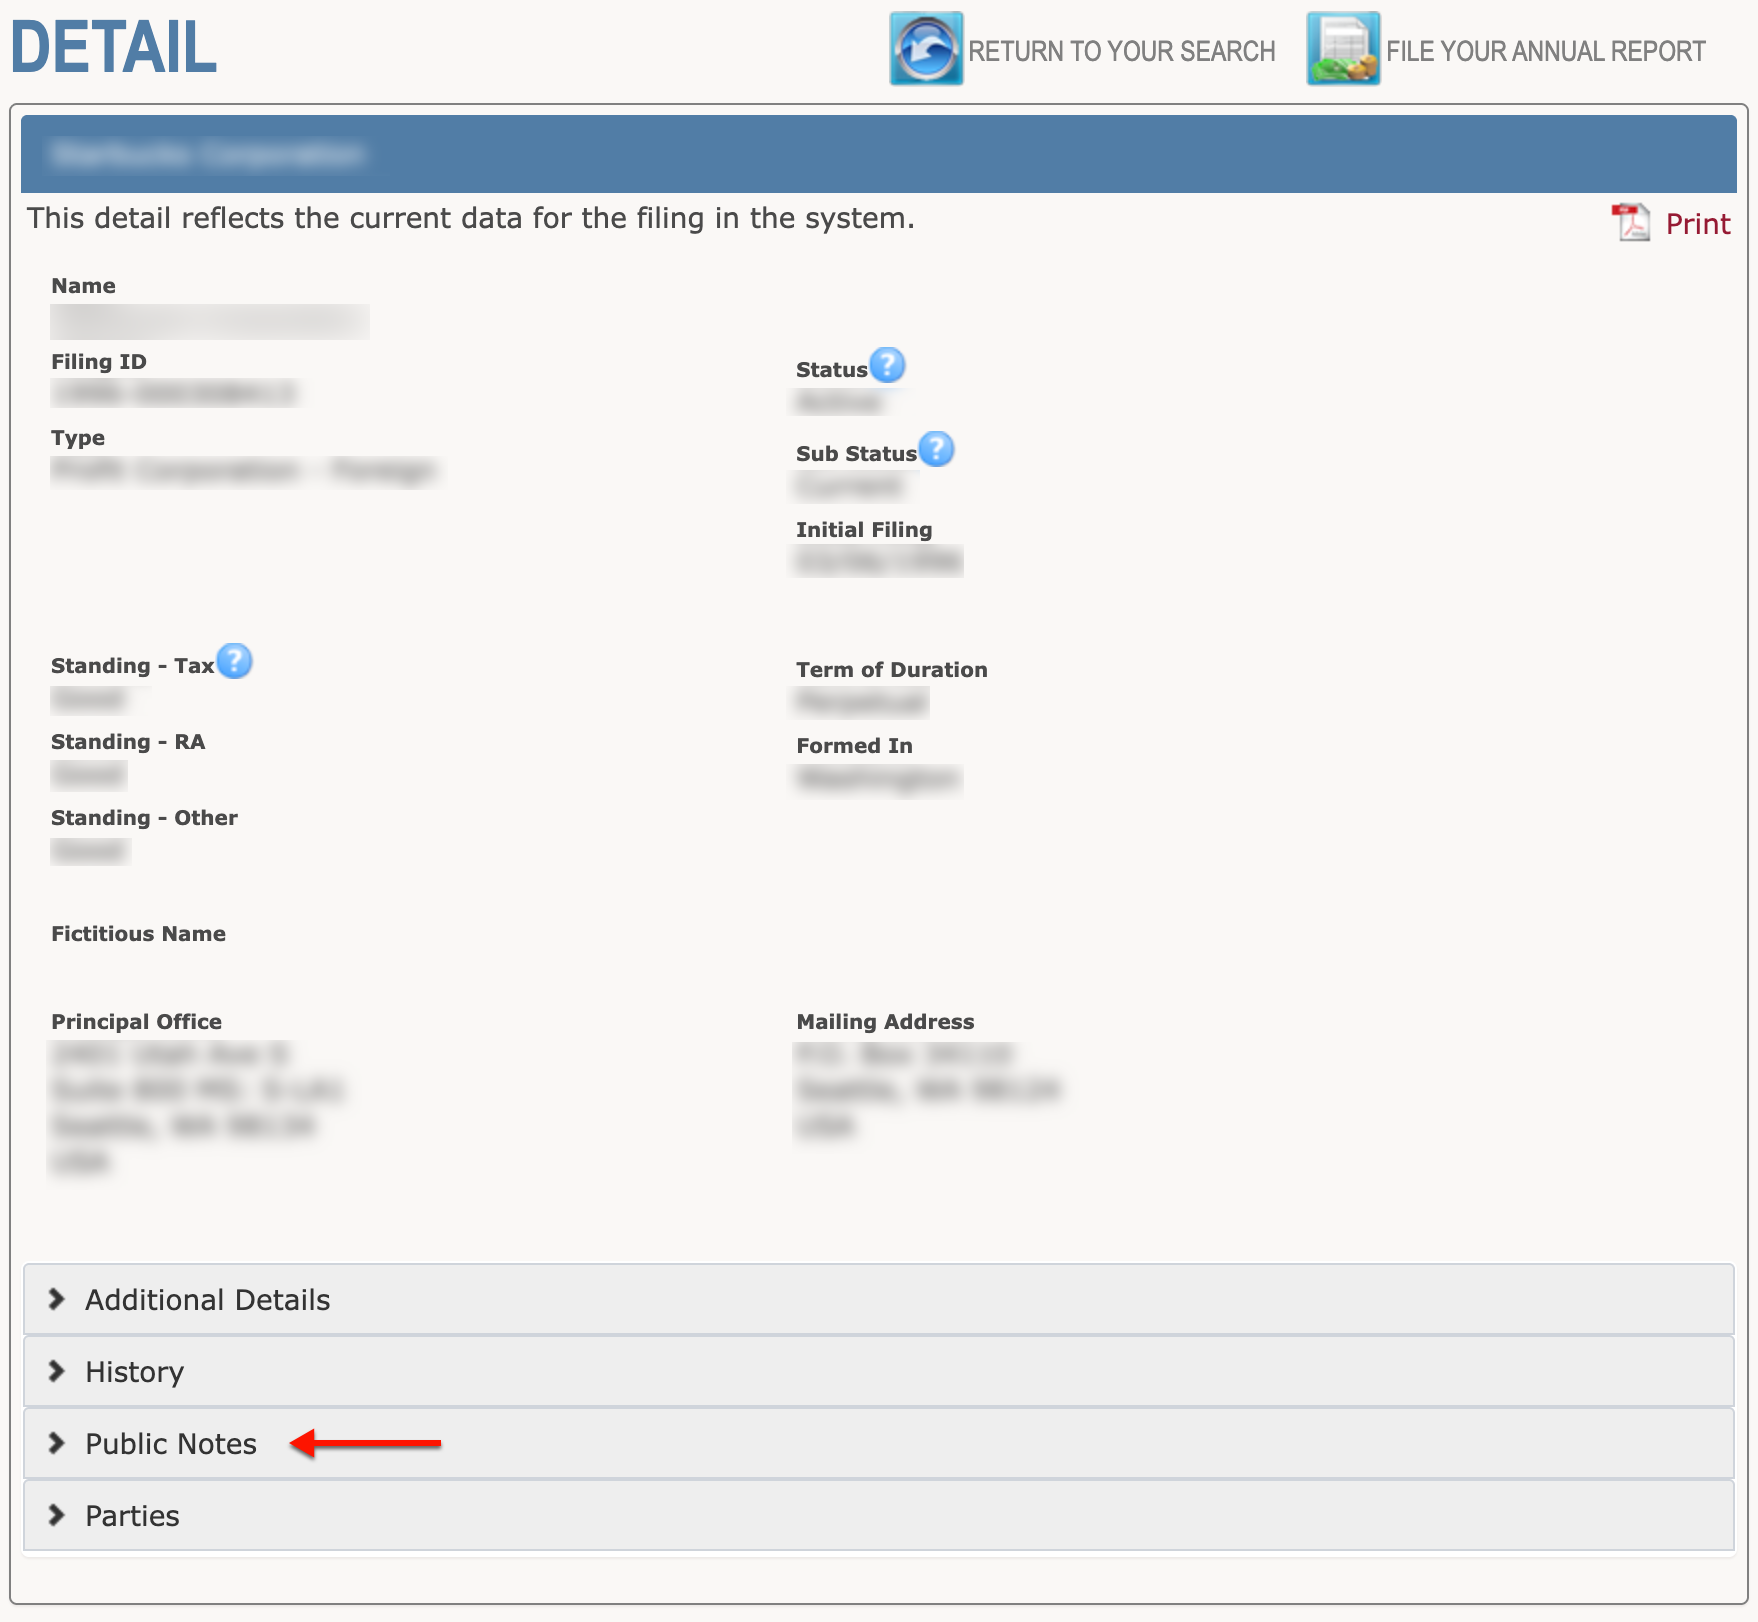Click the Filing ID label

click(99, 362)
